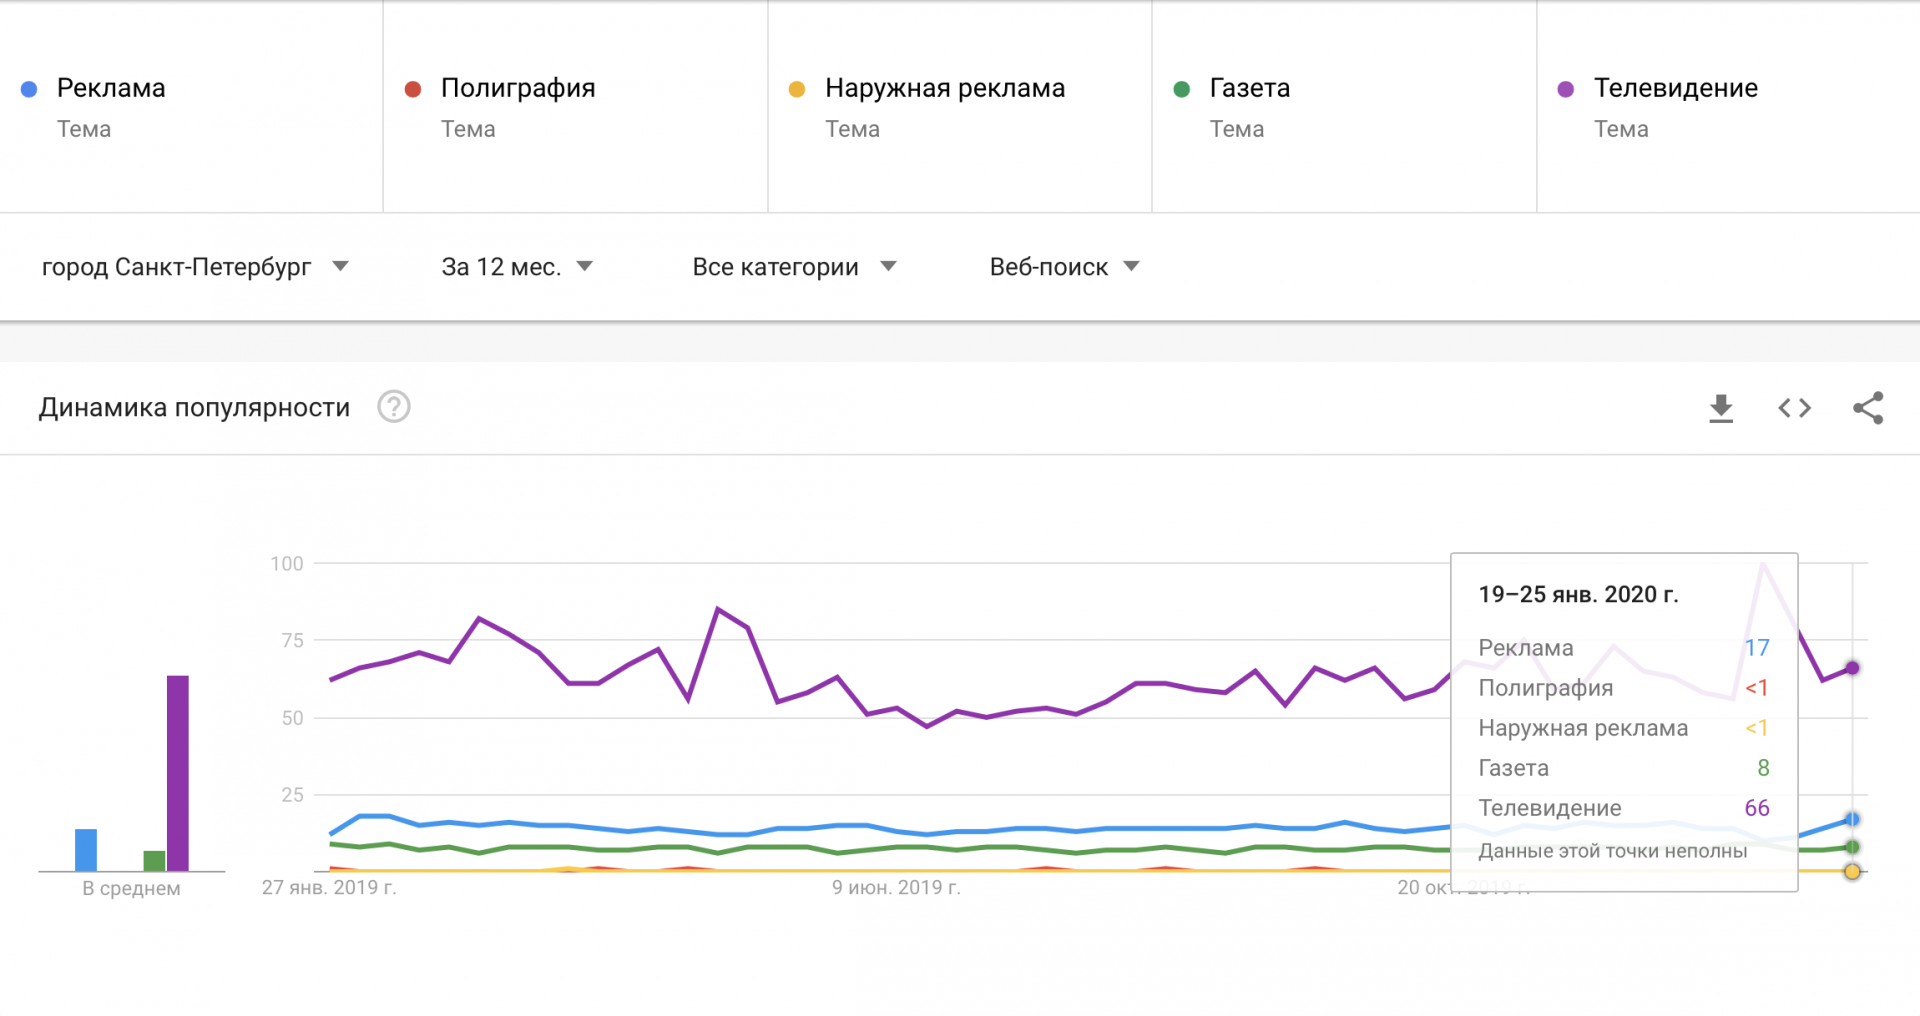Click the blue dot beside Реклама
The image size is (1920, 1016).
coord(29,89)
